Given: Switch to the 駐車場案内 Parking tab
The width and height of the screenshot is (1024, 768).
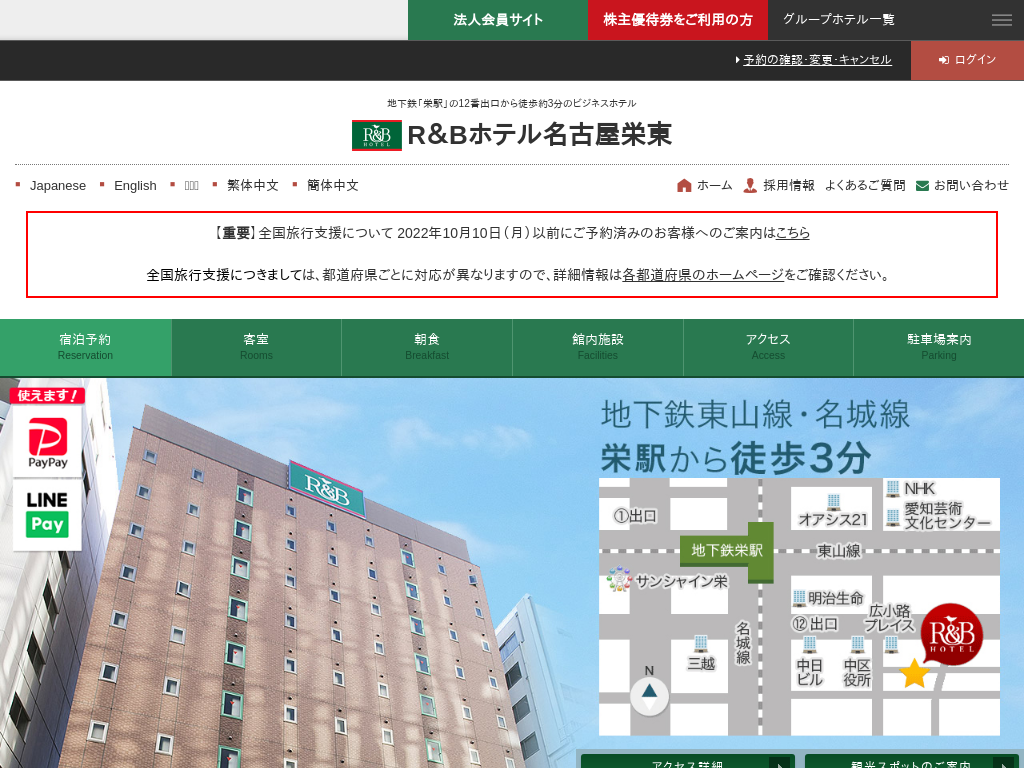Looking at the screenshot, I should [x=938, y=347].
